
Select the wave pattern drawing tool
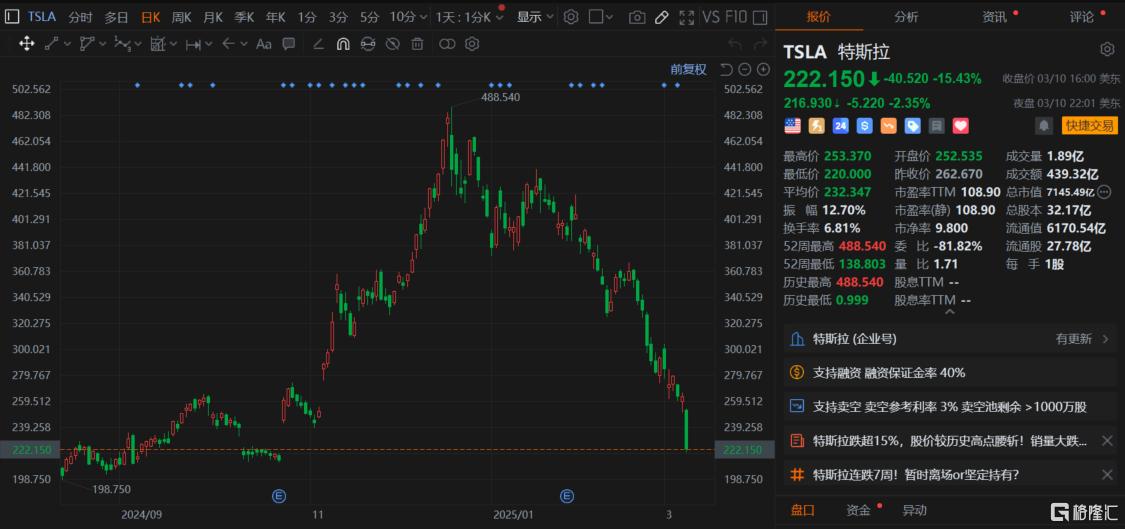pyautogui.click(x=122, y=45)
